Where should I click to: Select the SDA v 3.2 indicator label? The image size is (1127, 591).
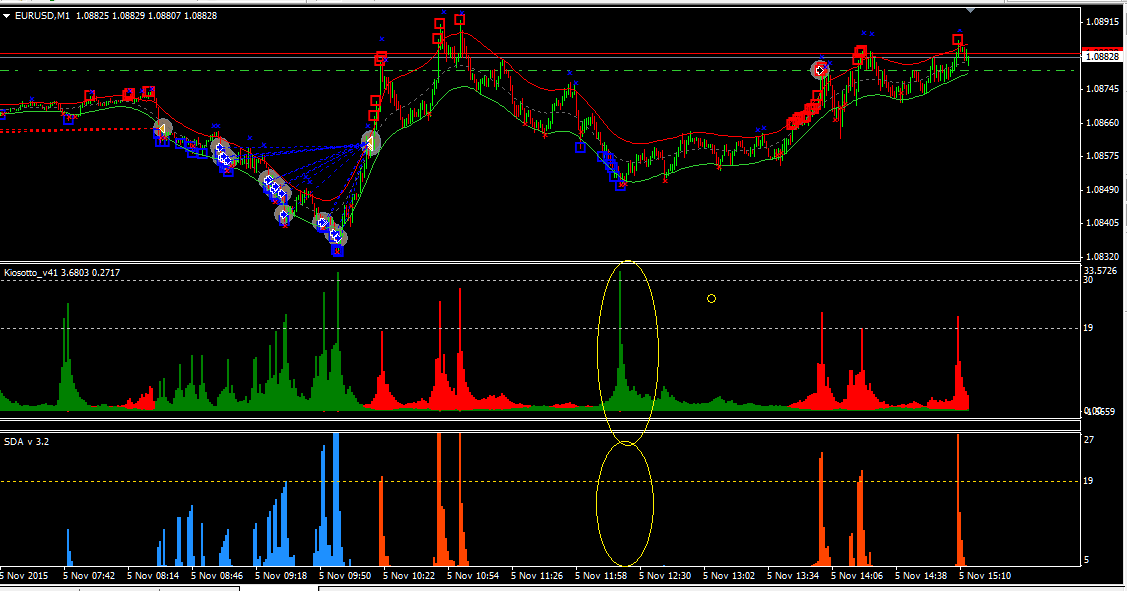click(x=27, y=441)
